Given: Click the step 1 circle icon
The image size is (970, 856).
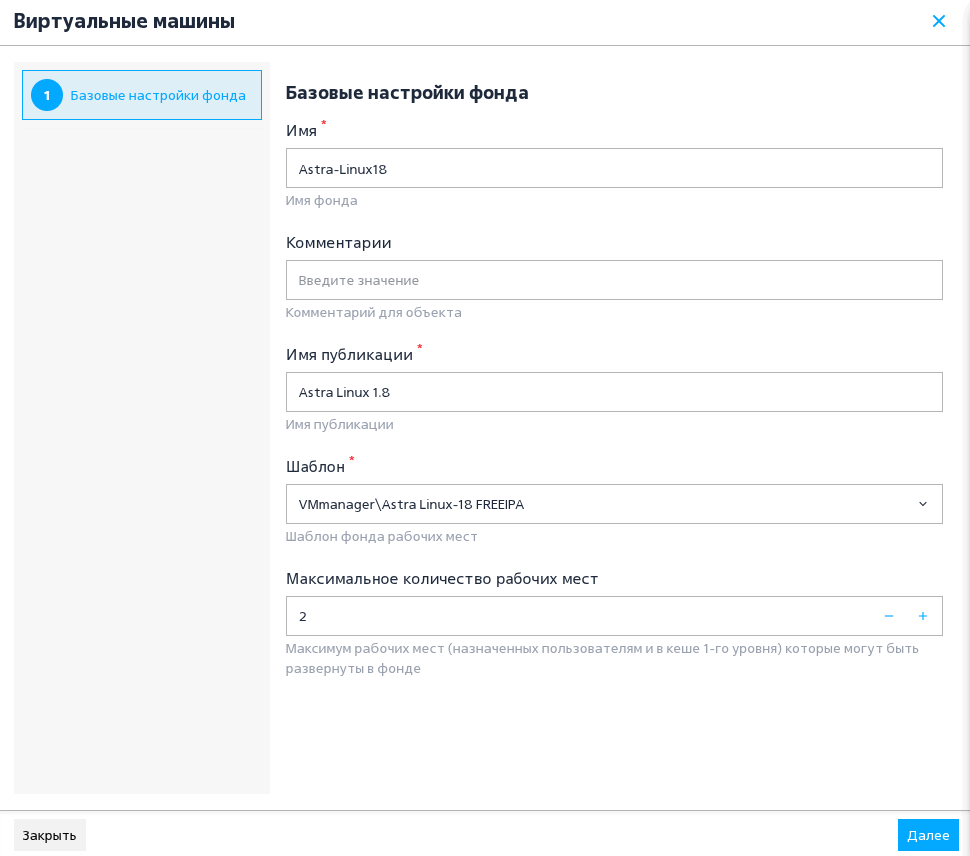Looking at the screenshot, I should tap(47, 95).
